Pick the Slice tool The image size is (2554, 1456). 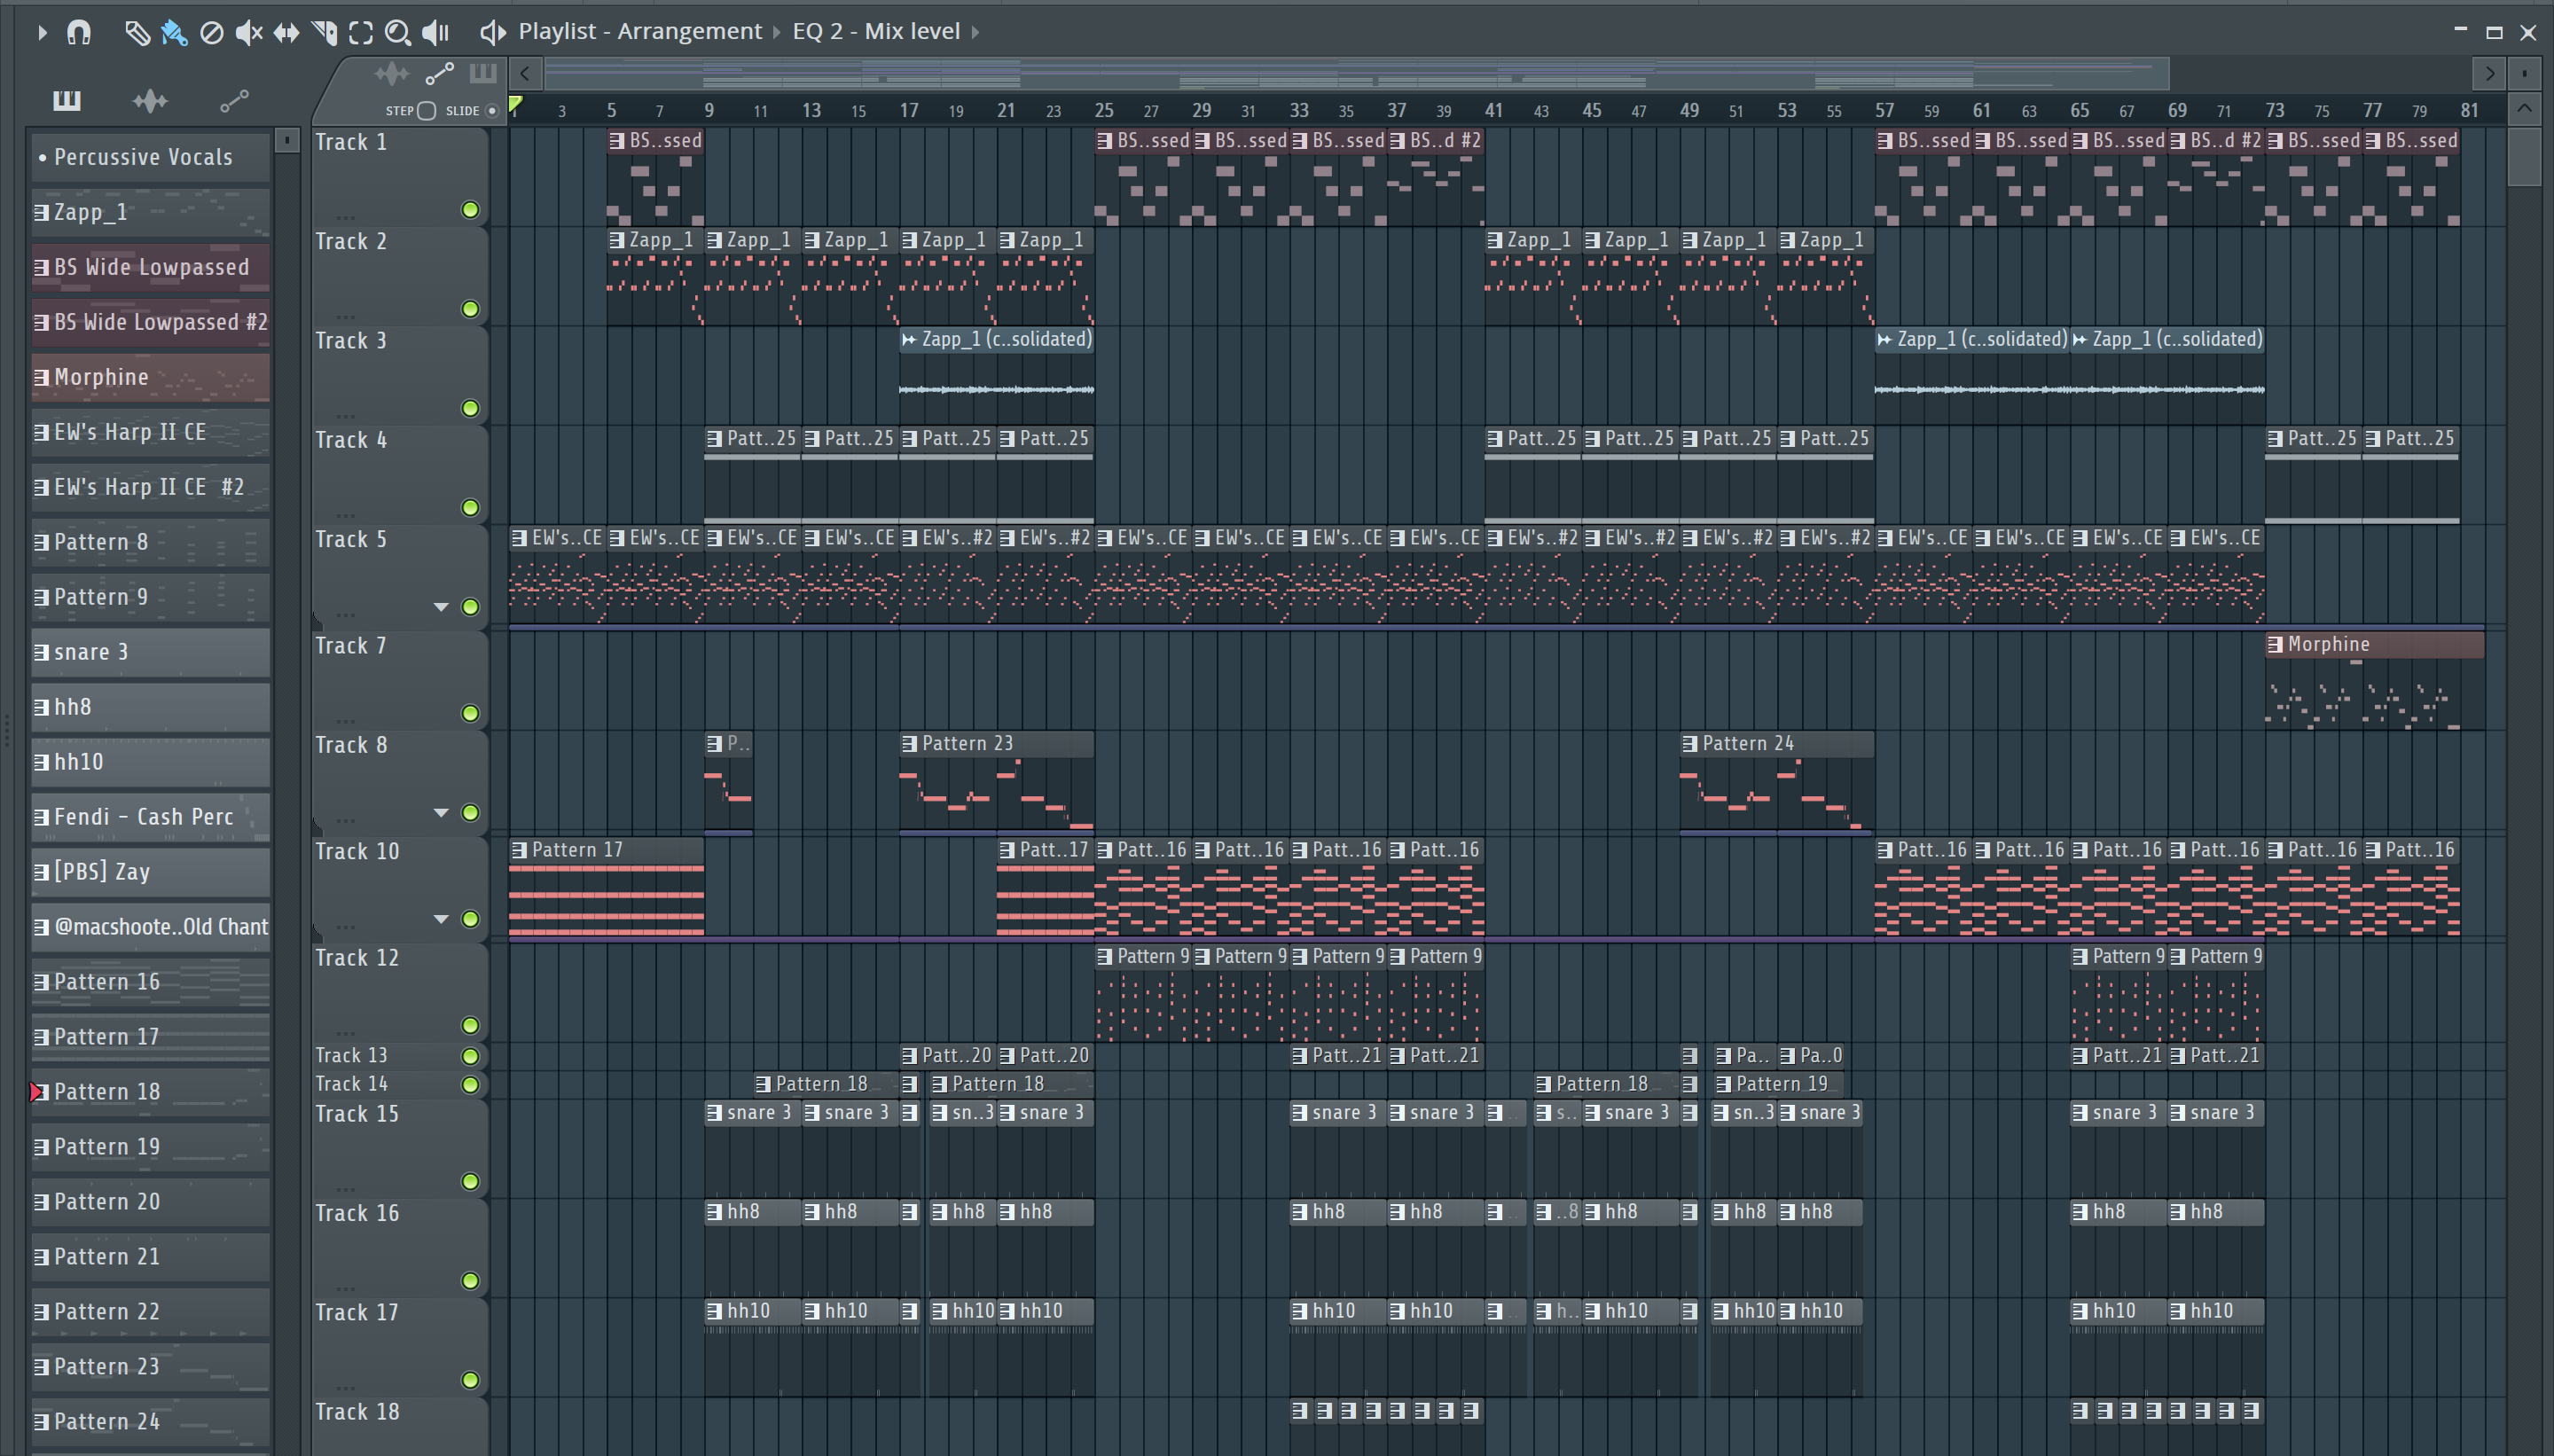point(324,32)
